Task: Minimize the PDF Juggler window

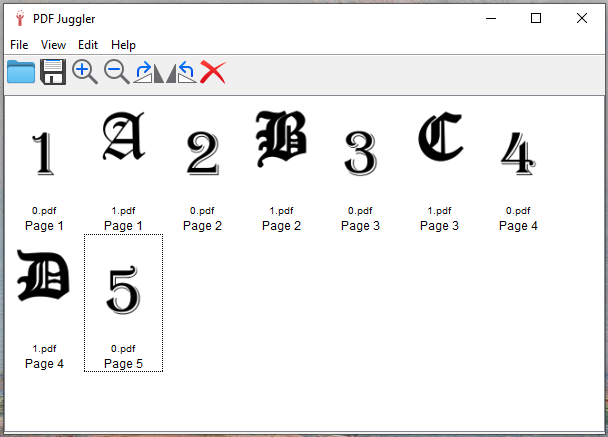Action: click(x=491, y=18)
